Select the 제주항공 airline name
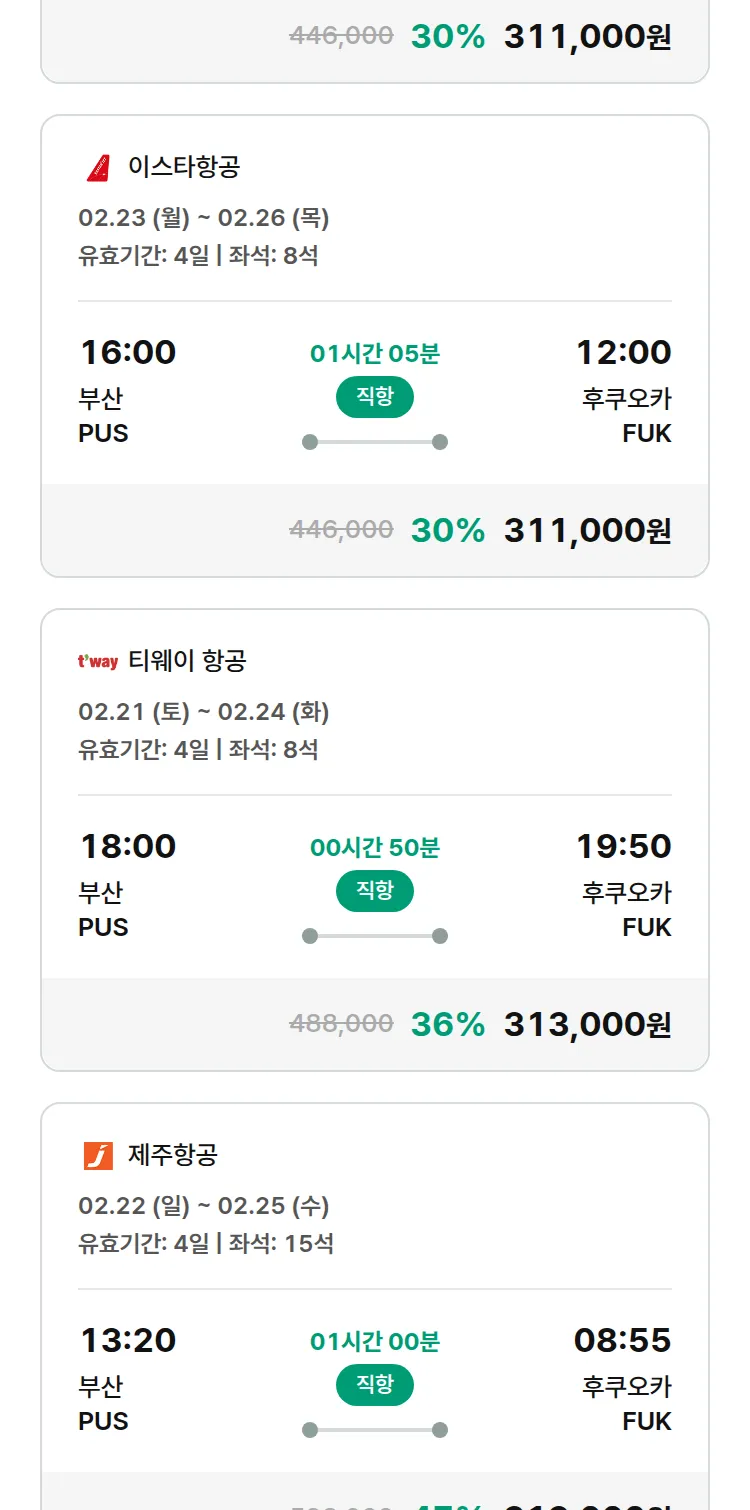 [173, 1155]
